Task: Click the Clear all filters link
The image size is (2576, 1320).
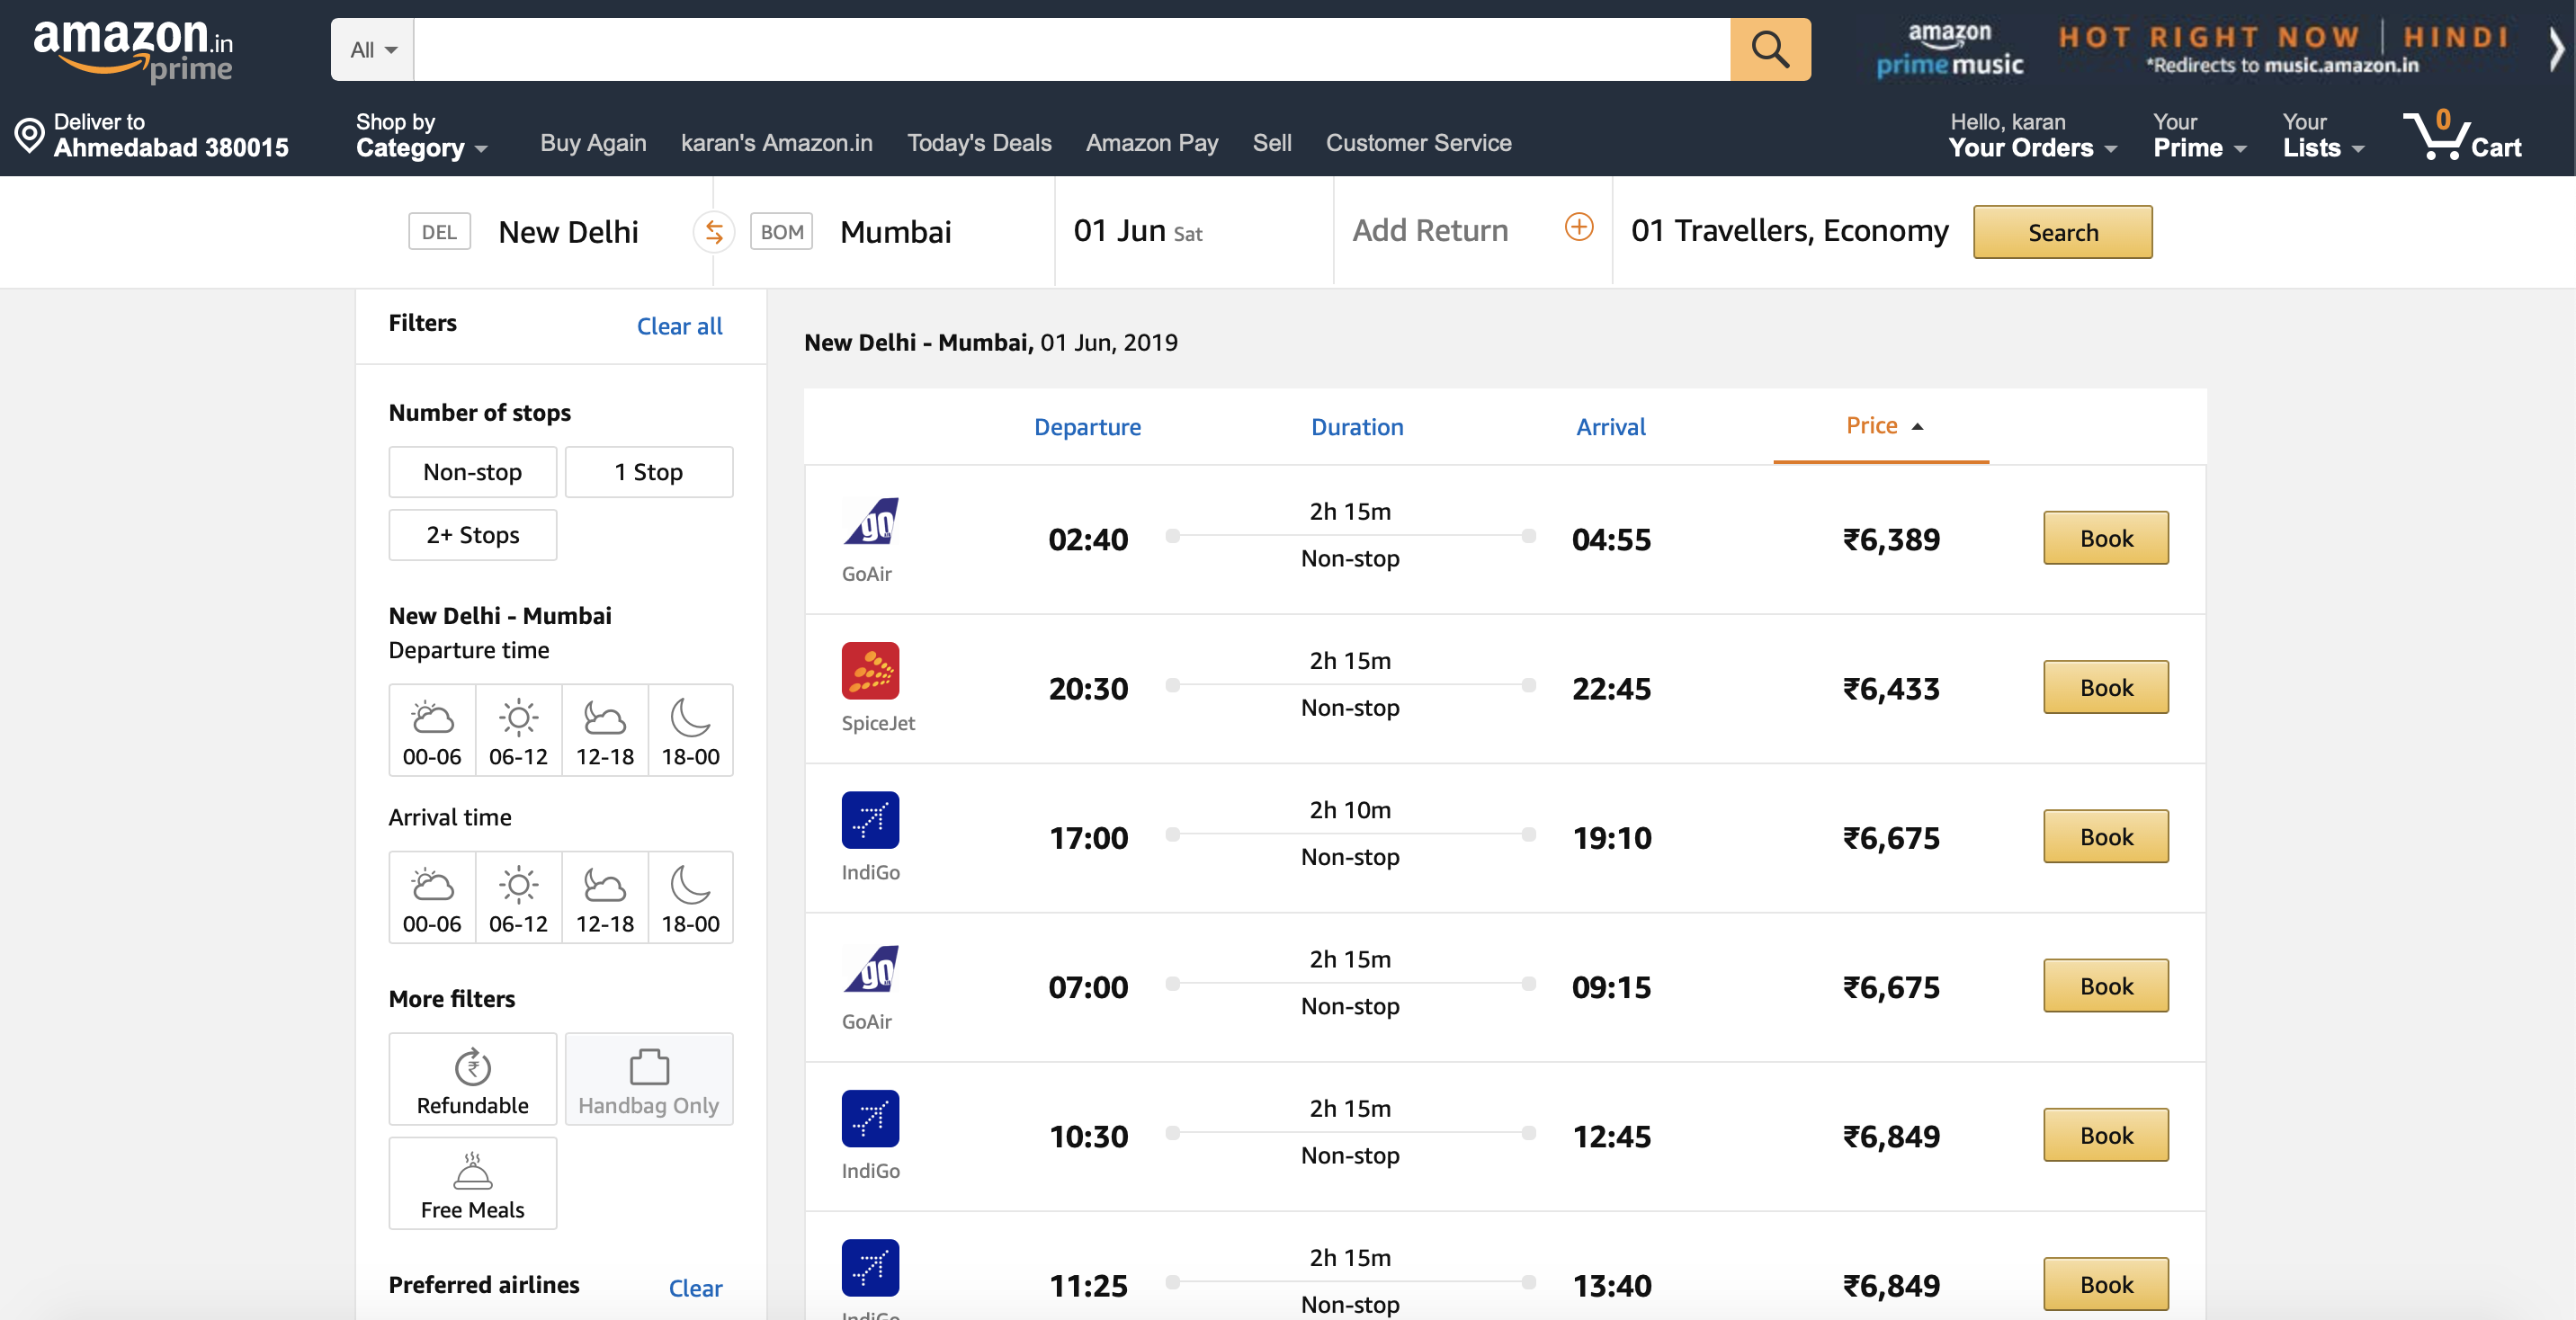Action: 679,326
